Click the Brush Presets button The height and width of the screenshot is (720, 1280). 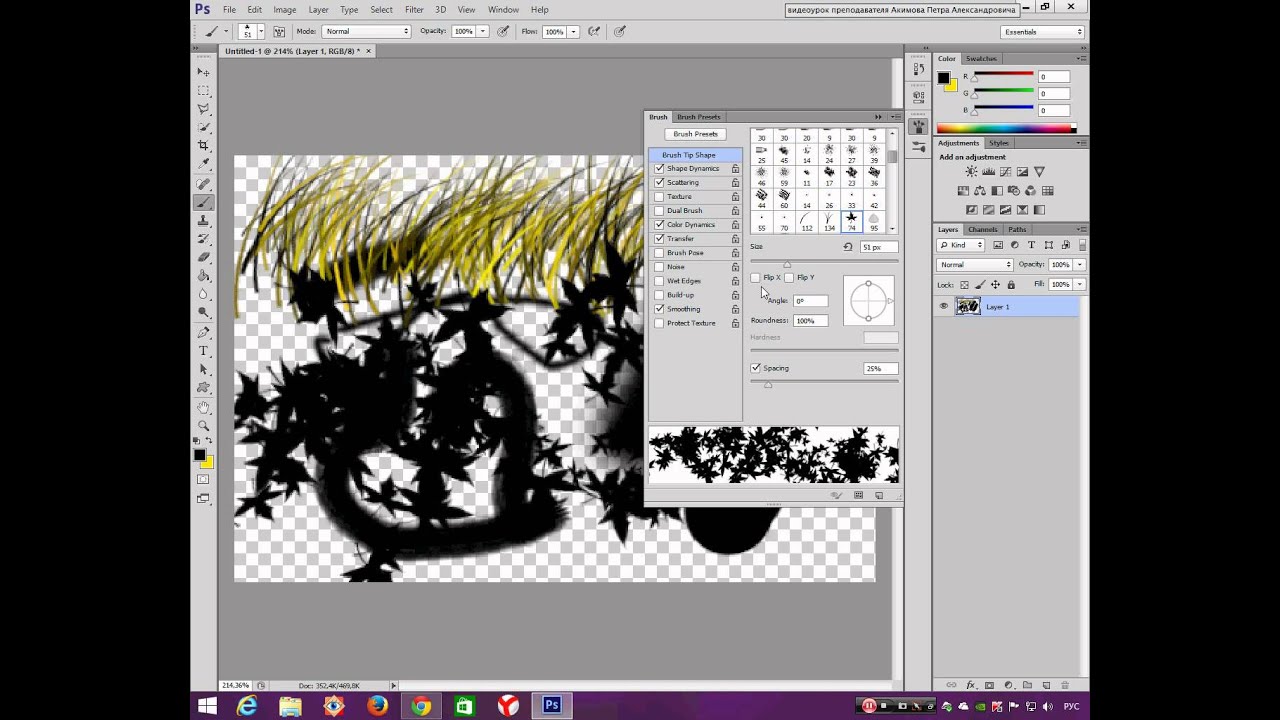tap(695, 134)
